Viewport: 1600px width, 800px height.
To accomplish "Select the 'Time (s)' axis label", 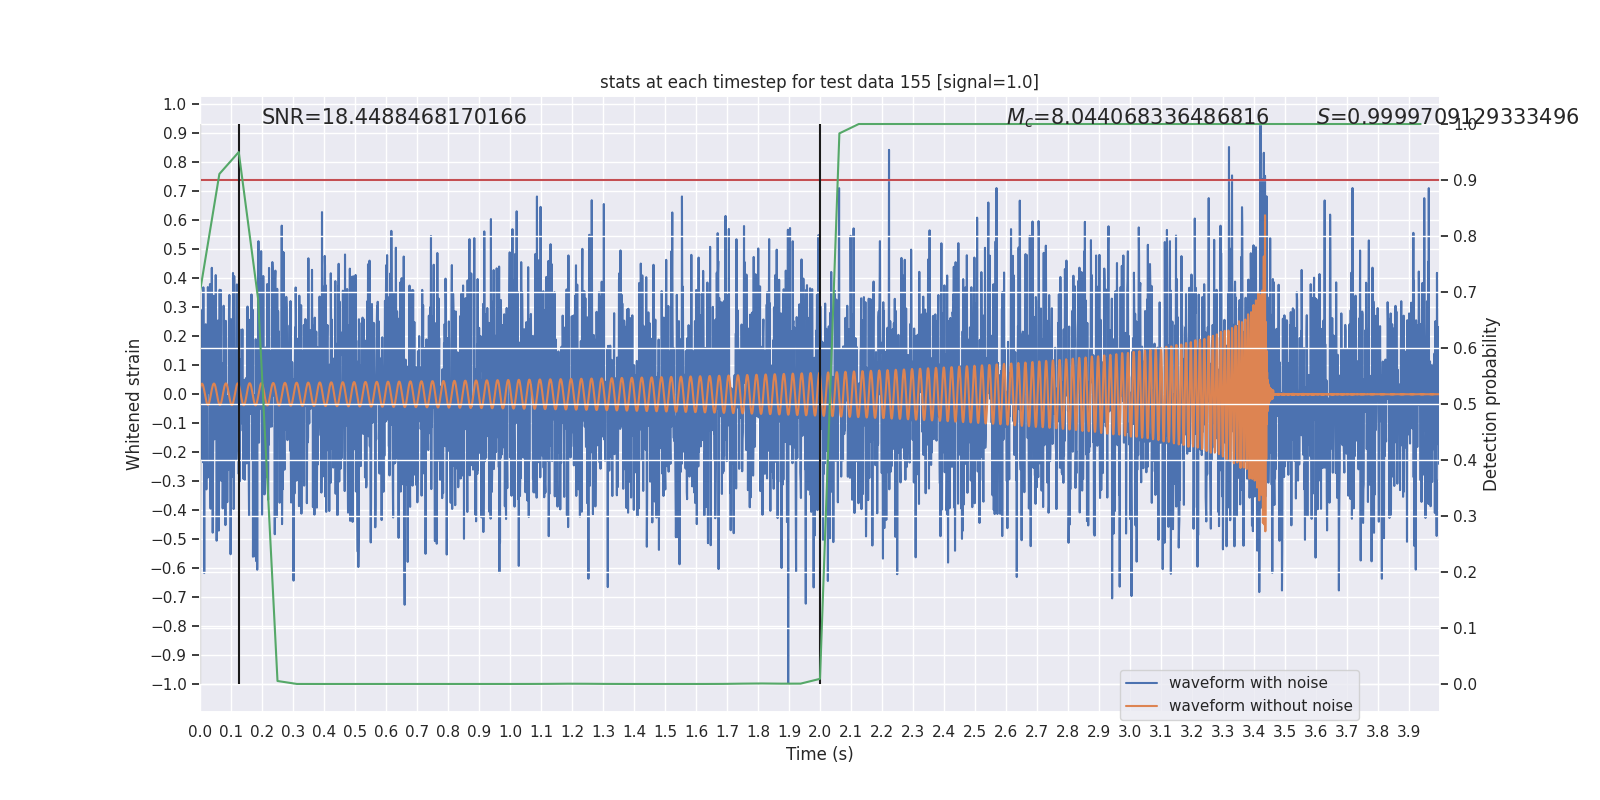I will [x=819, y=754].
